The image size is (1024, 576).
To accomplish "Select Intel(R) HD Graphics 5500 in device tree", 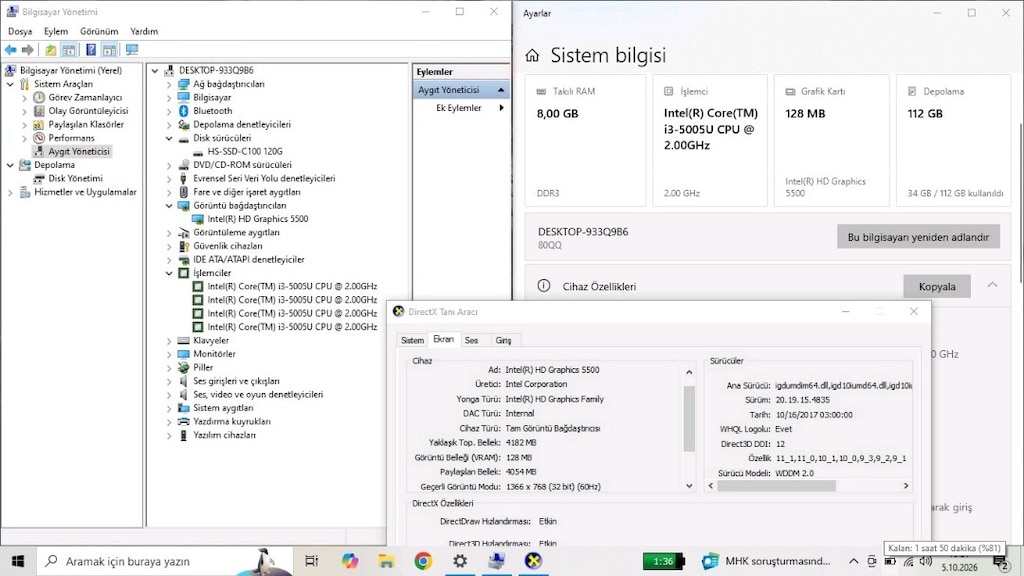I will coord(257,219).
